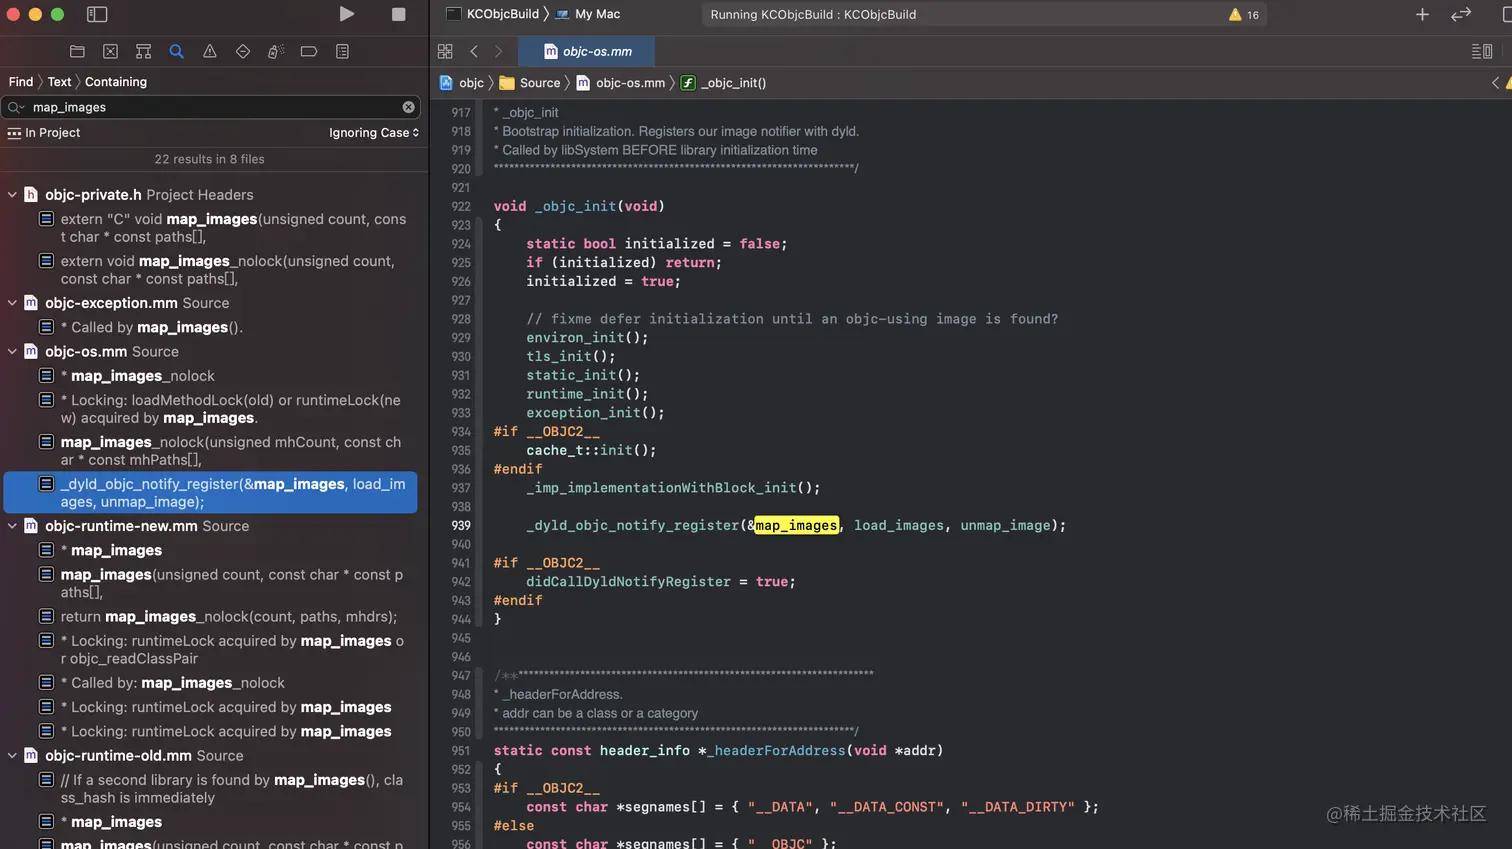
Task: Change the Ignoring Case option
Action: [374, 132]
